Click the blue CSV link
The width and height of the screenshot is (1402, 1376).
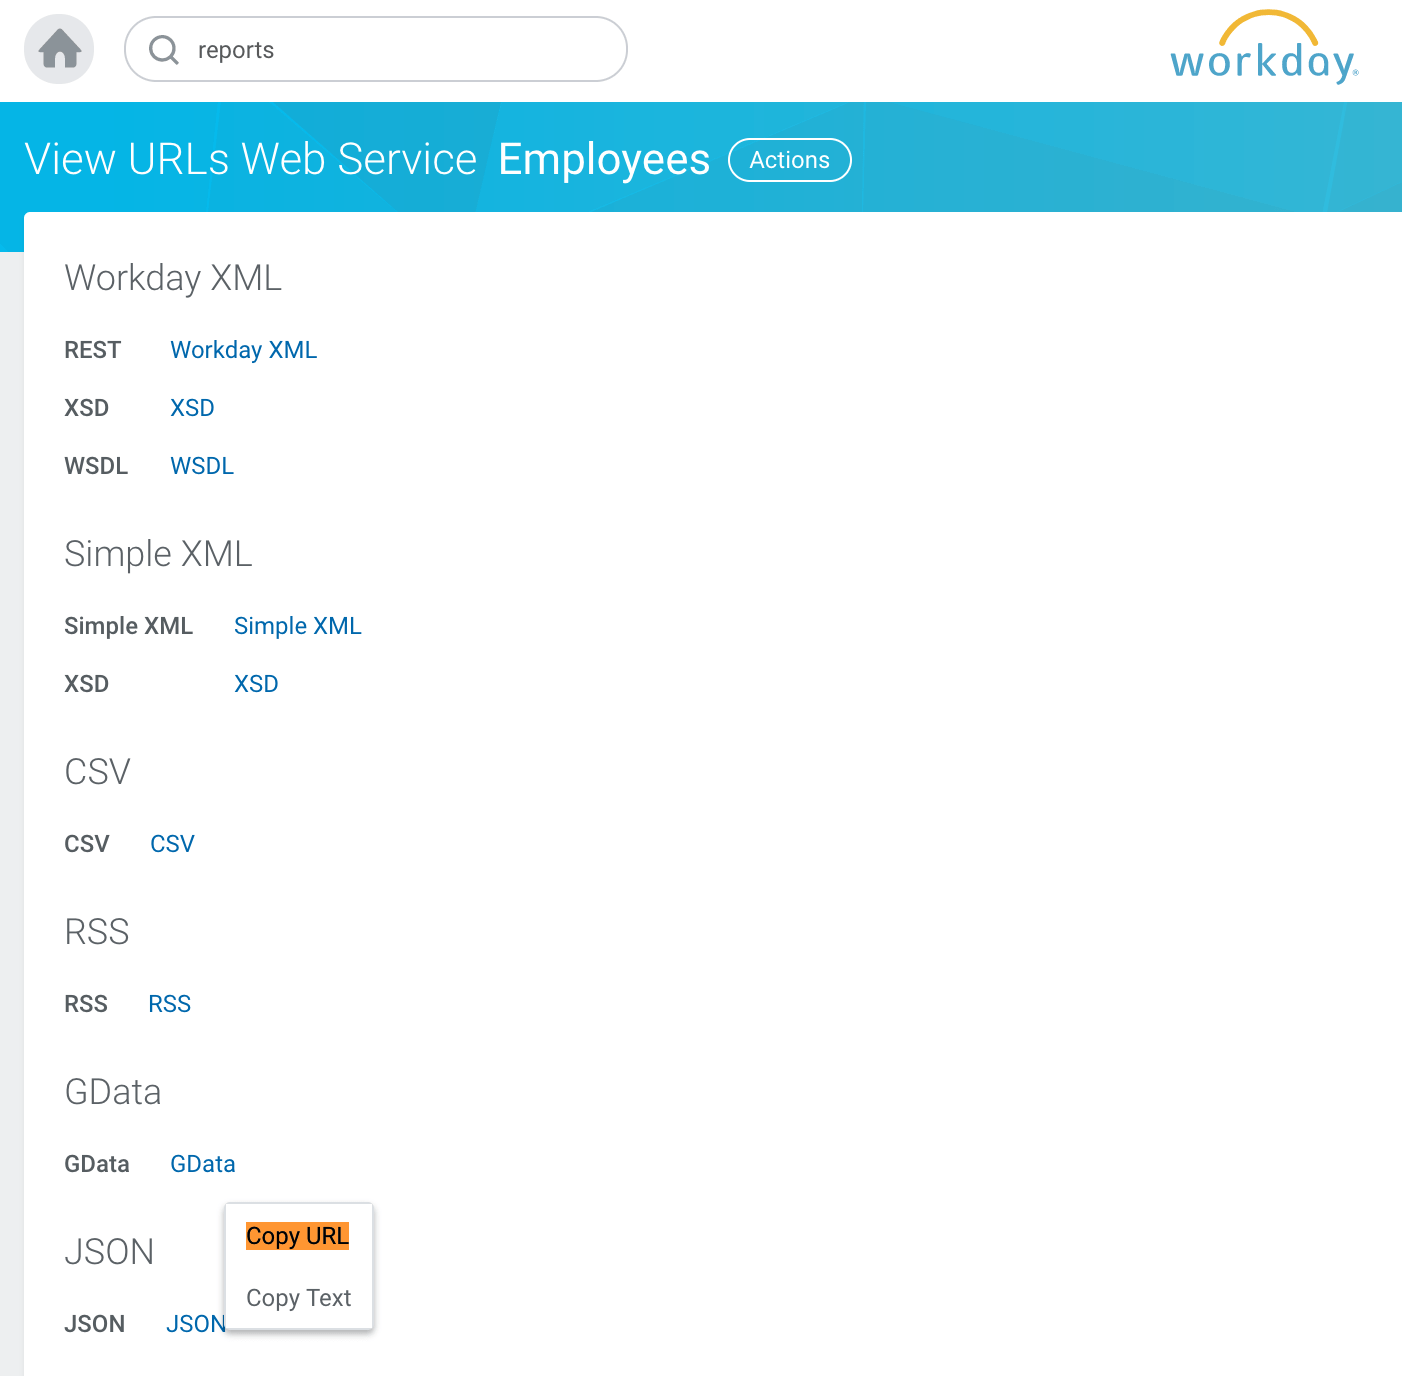(172, 844)
